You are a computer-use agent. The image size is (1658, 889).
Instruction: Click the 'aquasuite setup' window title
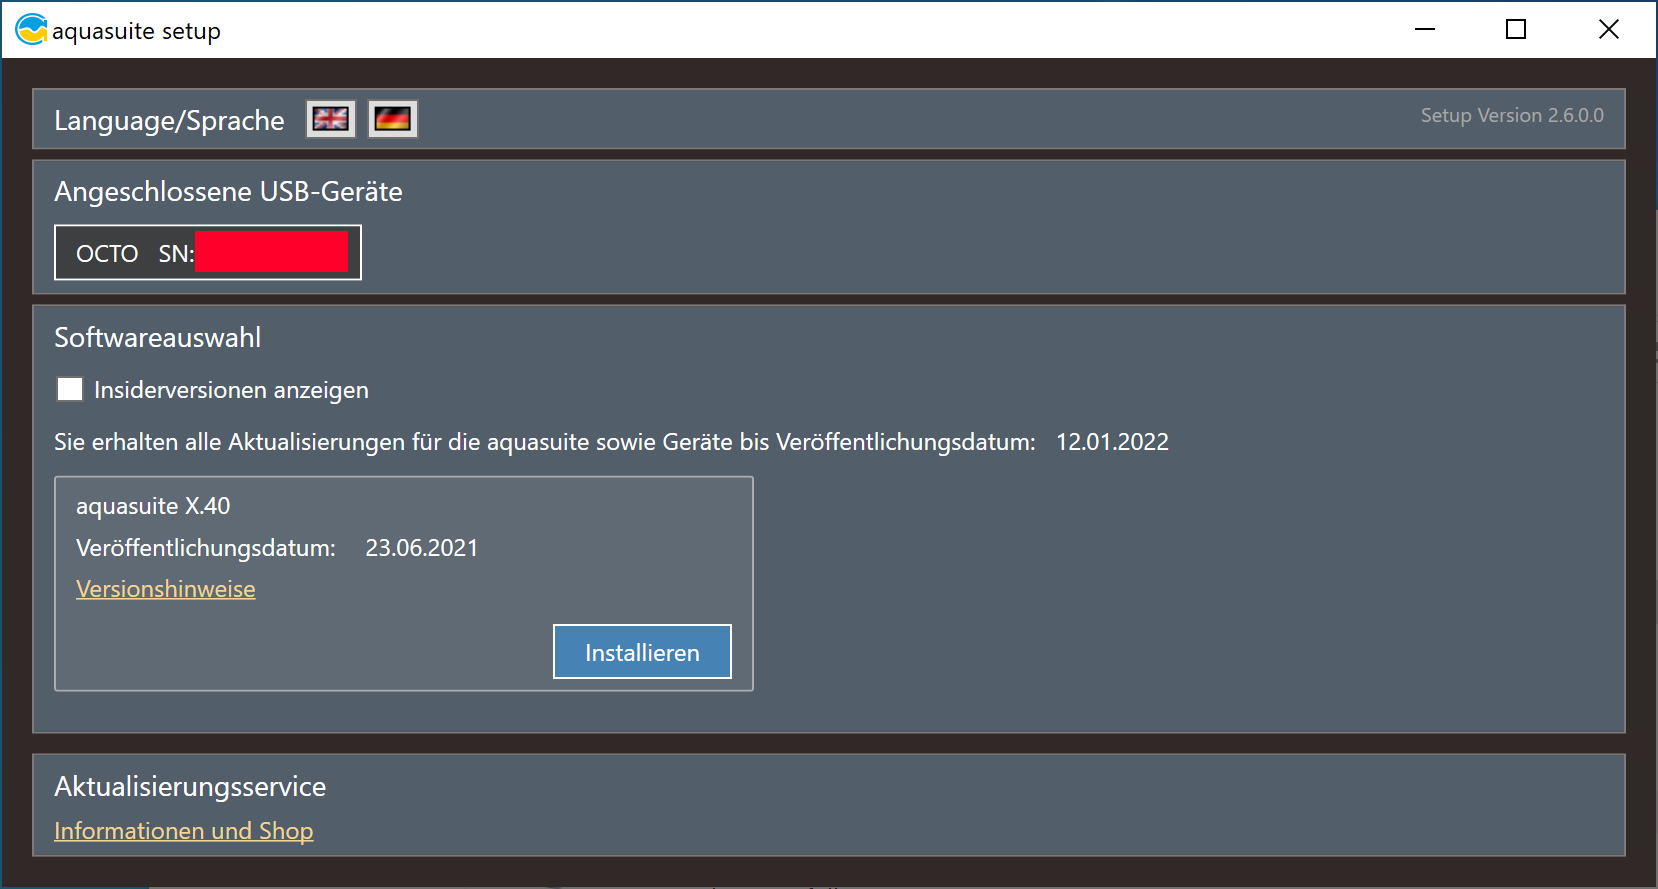136,31
